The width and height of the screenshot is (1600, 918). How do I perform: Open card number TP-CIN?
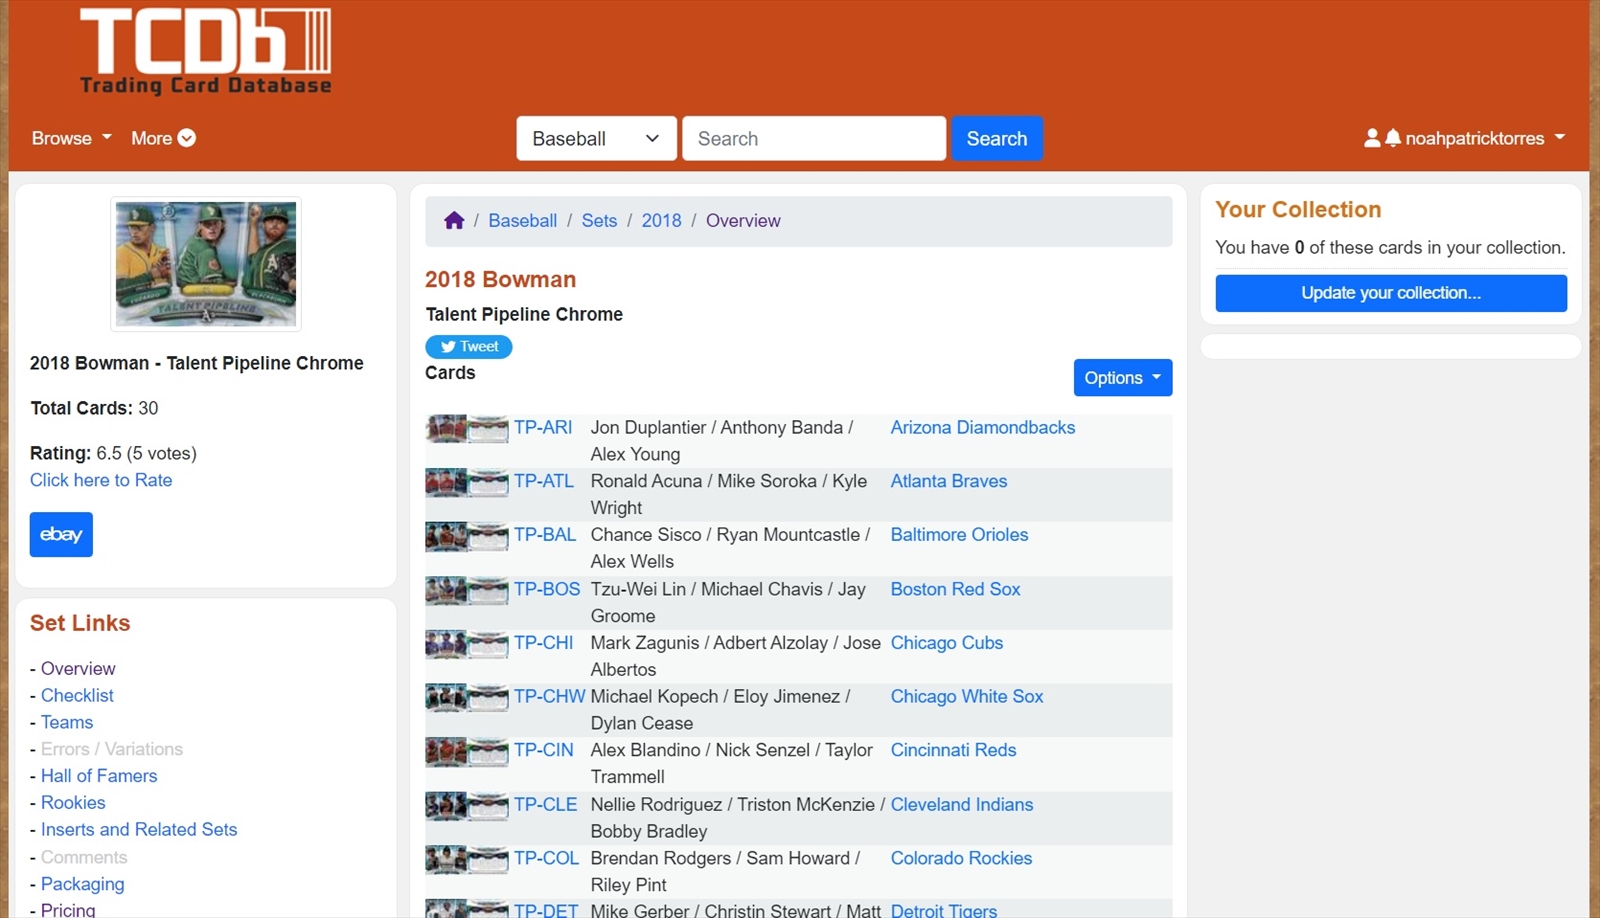544,750
